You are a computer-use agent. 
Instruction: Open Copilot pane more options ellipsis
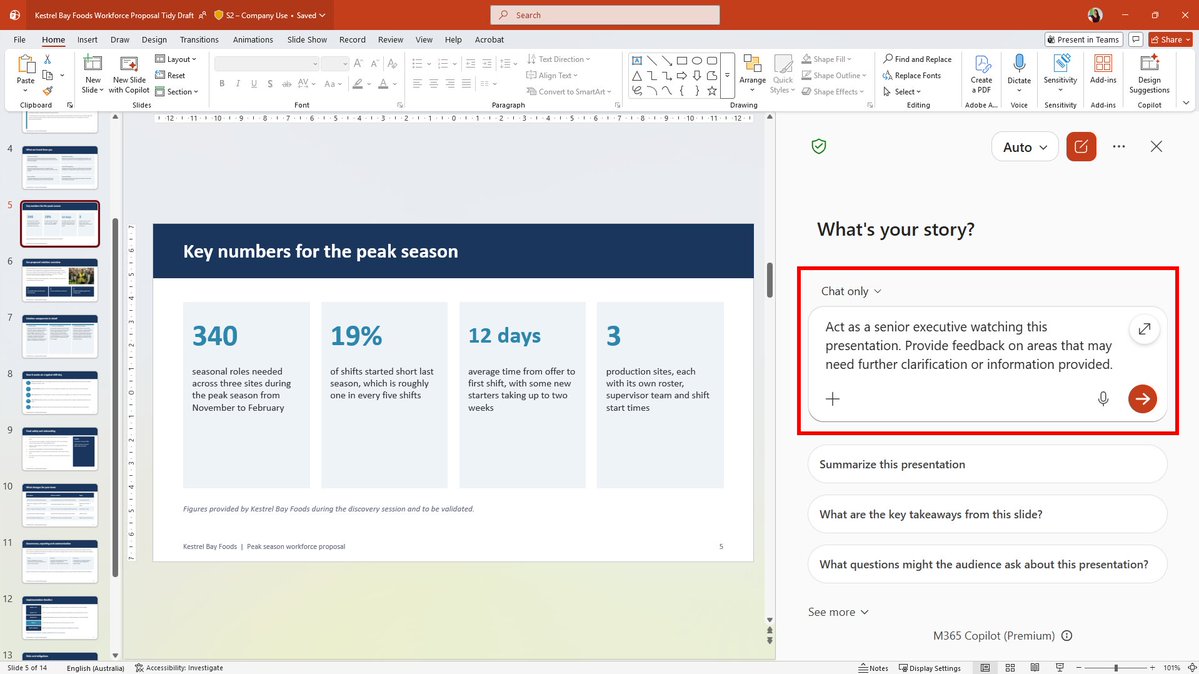[1119, 146]
